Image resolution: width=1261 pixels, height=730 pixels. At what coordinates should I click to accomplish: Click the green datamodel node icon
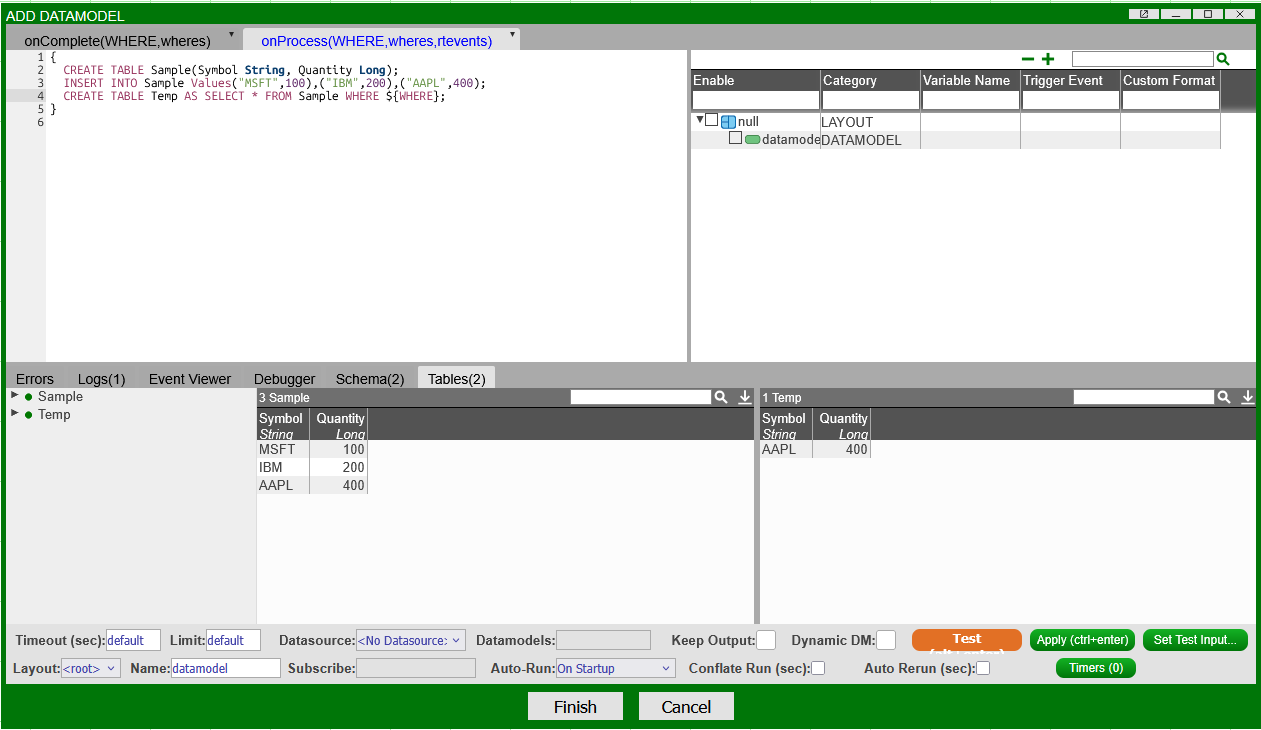752,140
